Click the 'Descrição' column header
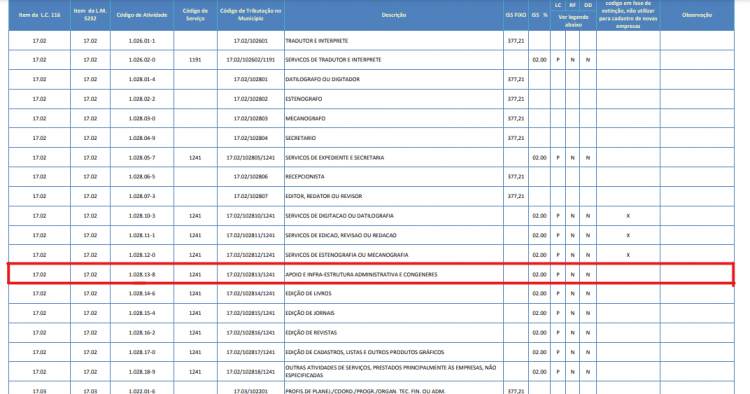Viewport: 750px width, 394px height. 394,15
